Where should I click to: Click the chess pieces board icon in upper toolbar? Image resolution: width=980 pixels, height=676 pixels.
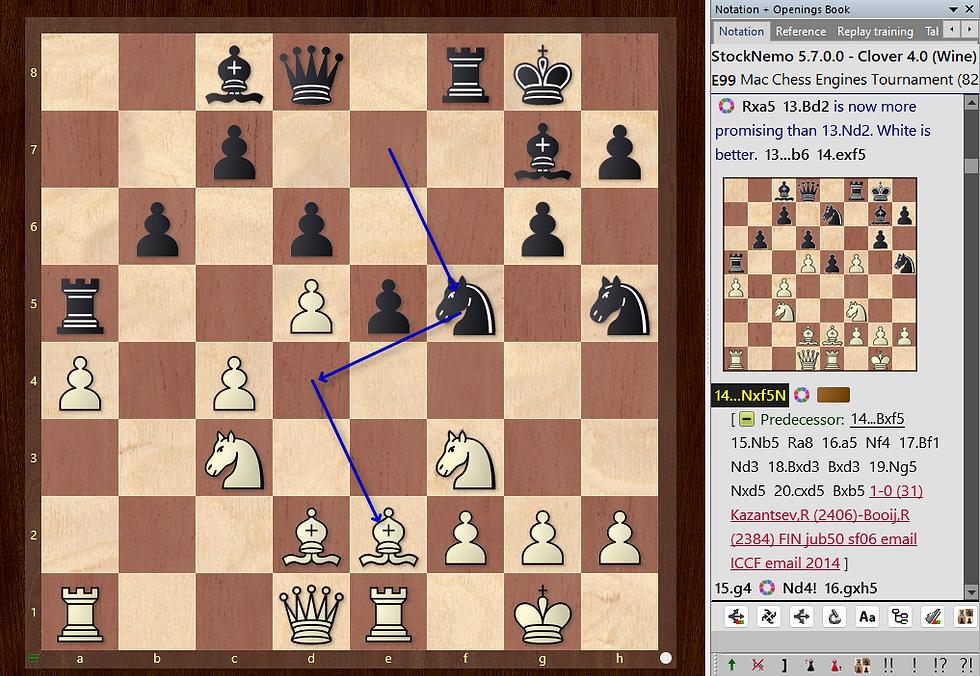click(966, 617)
